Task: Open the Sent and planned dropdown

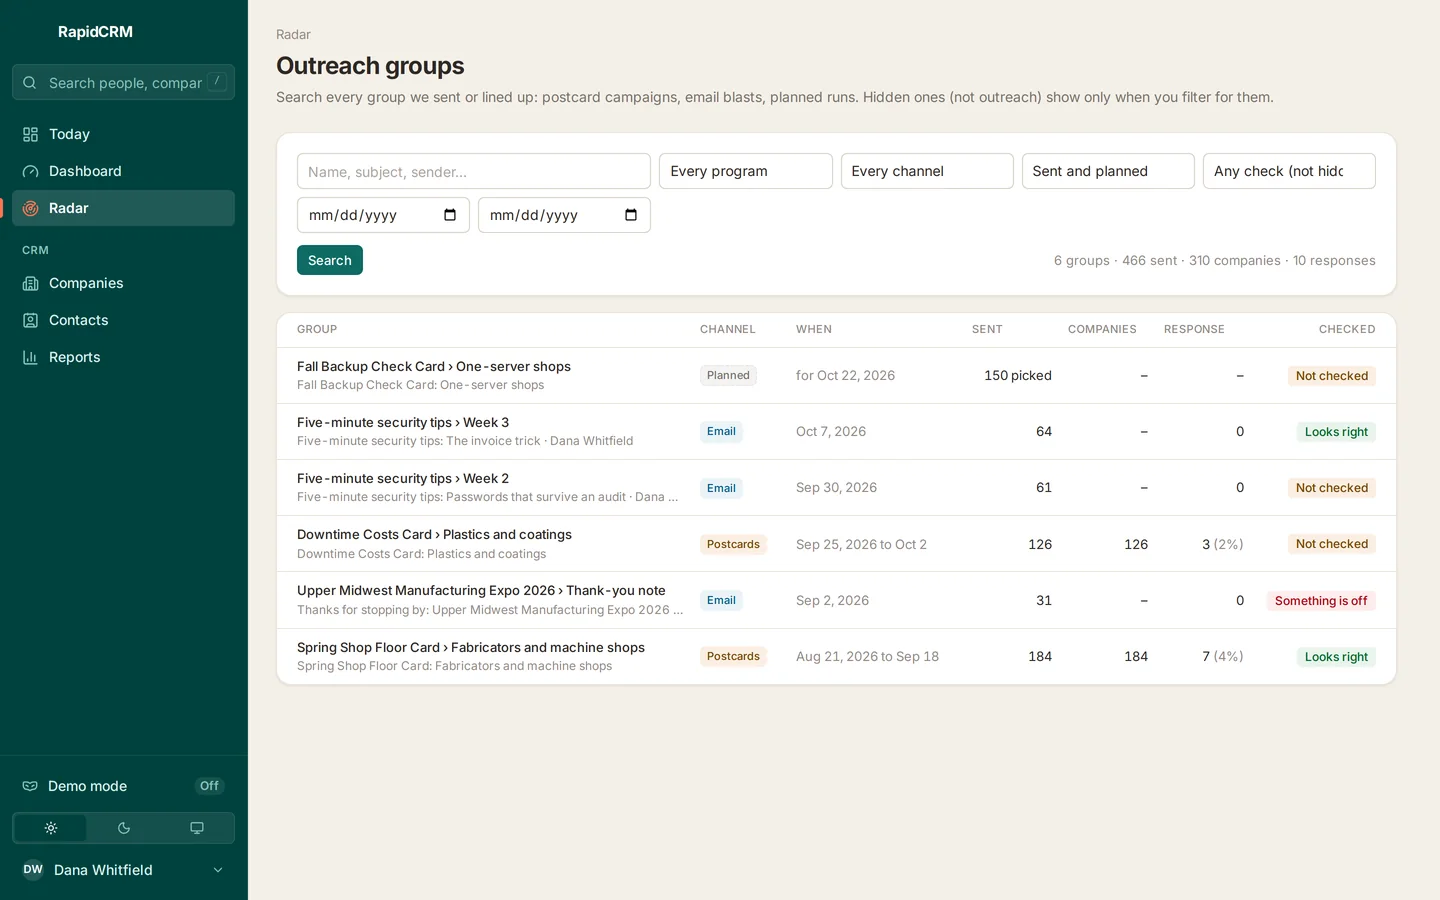Action: click(x=1108, y=171)
